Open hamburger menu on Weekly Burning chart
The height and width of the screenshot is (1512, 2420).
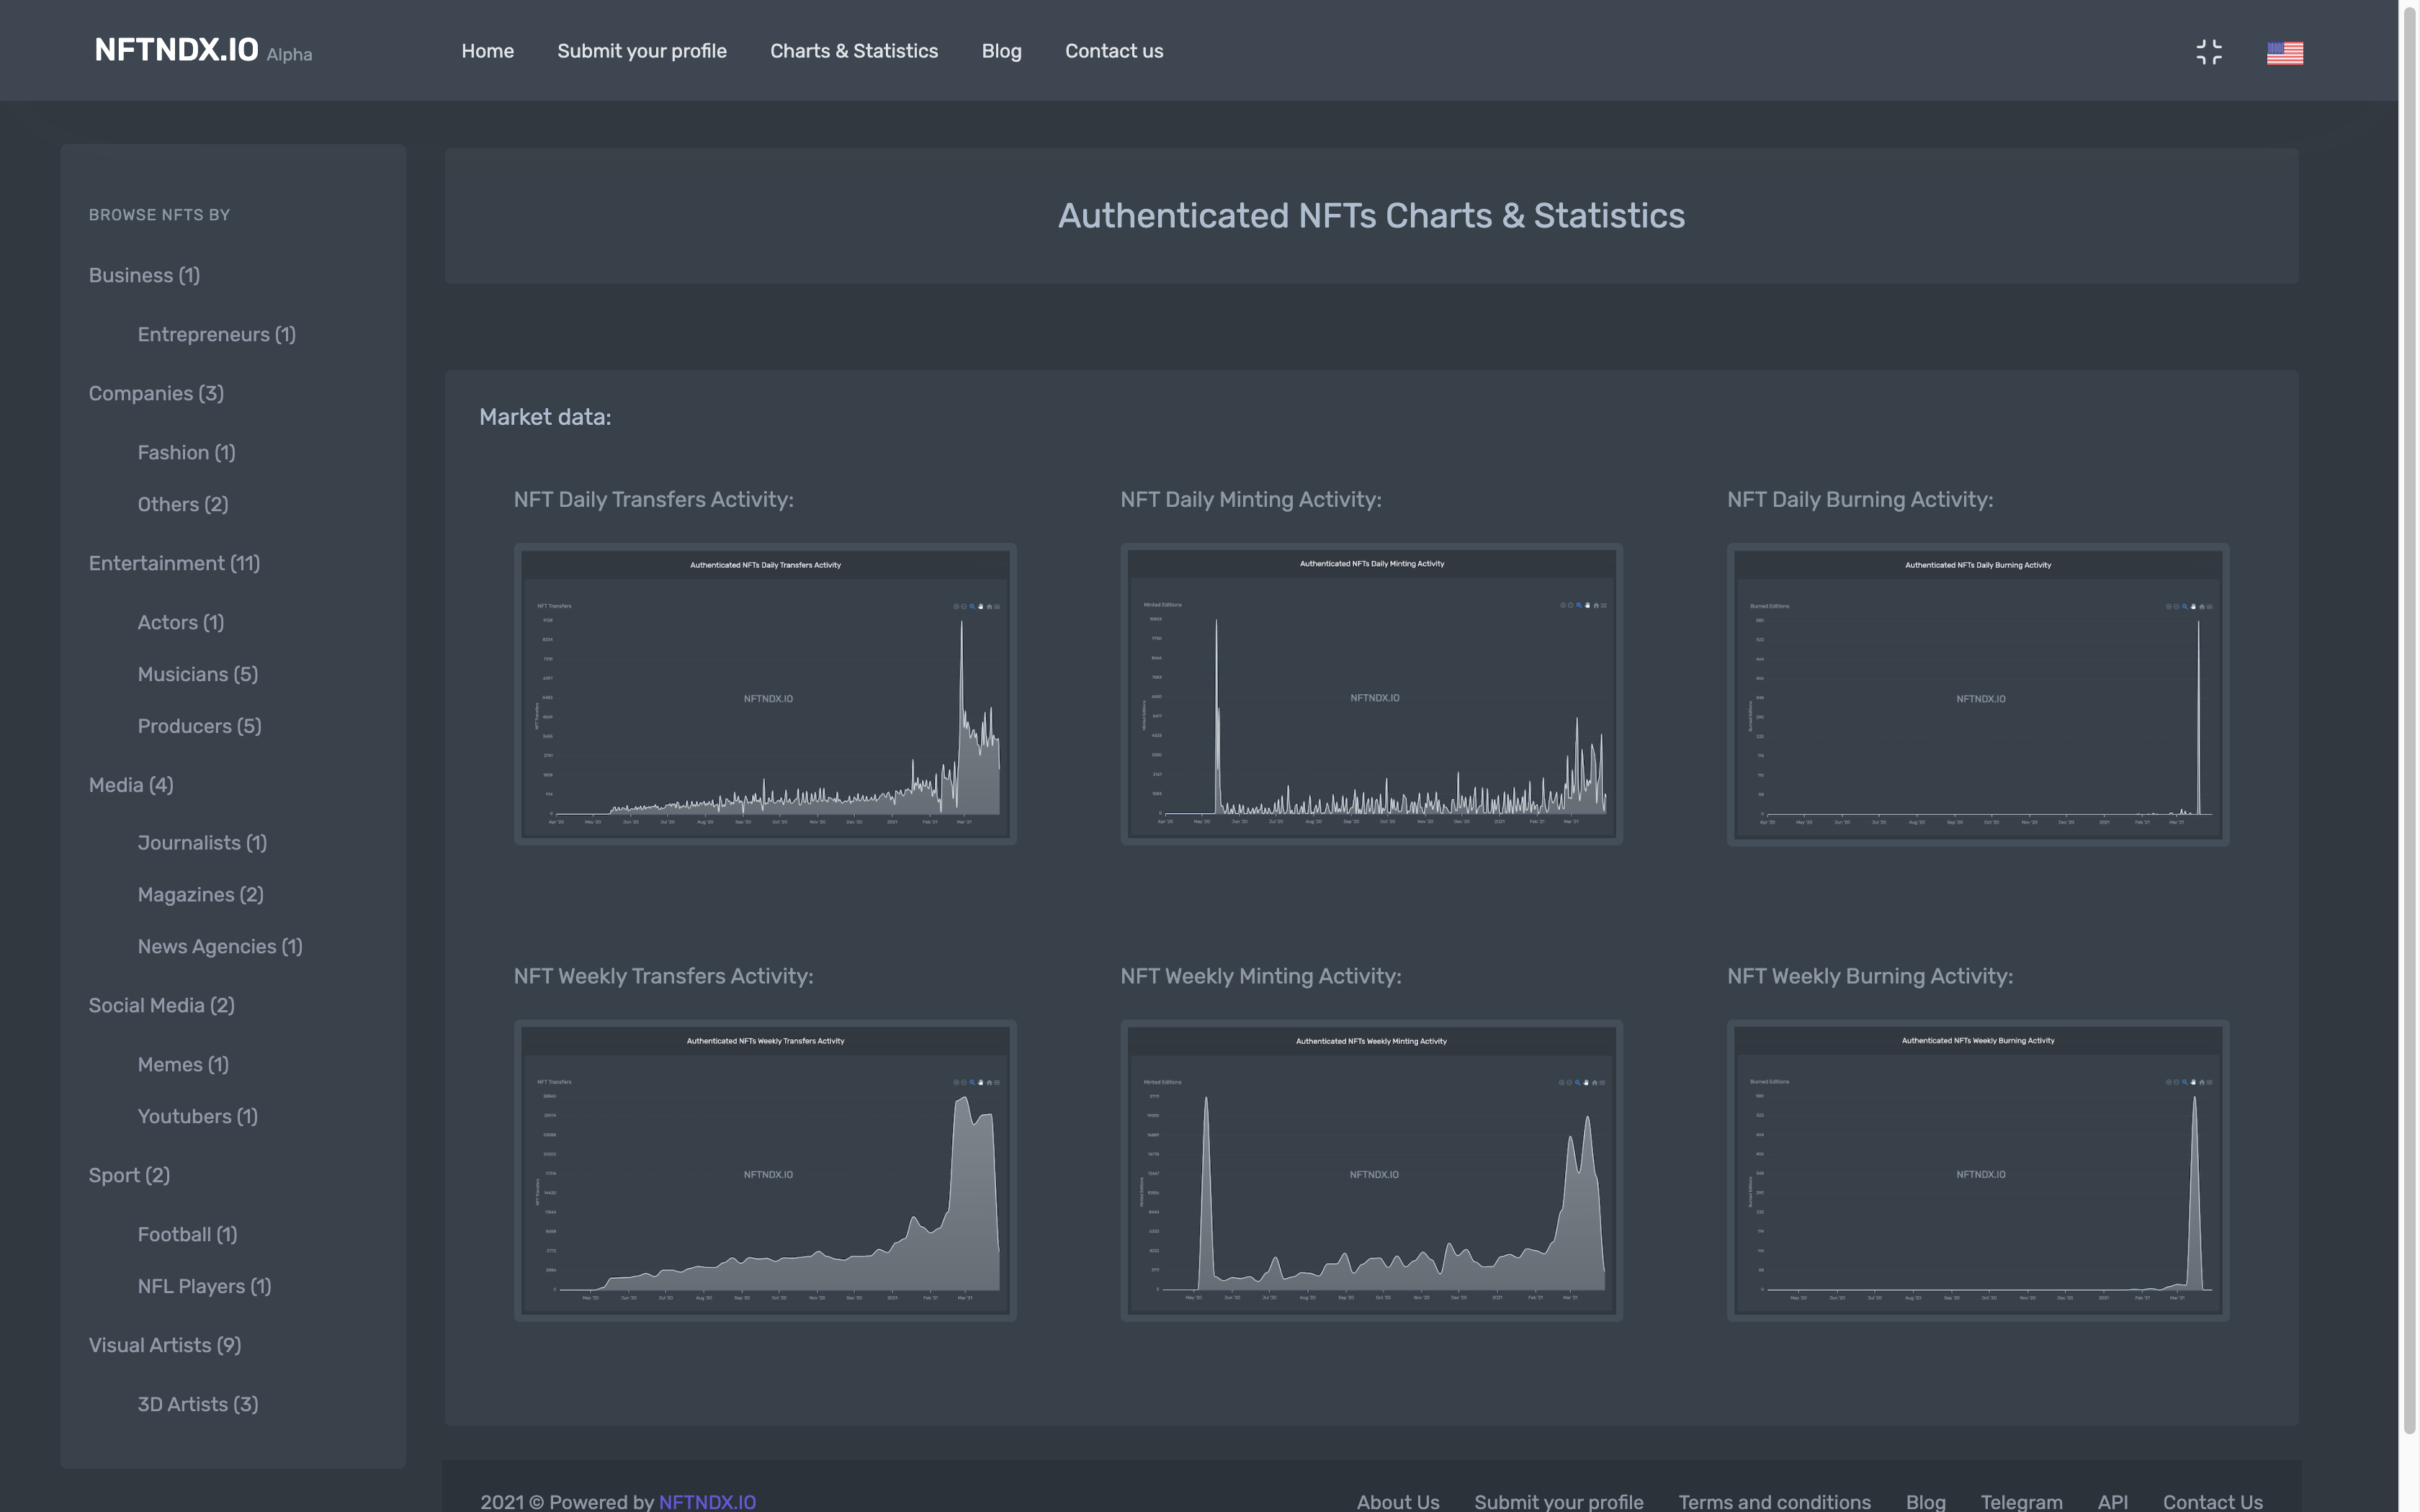click(2210, 1081)
